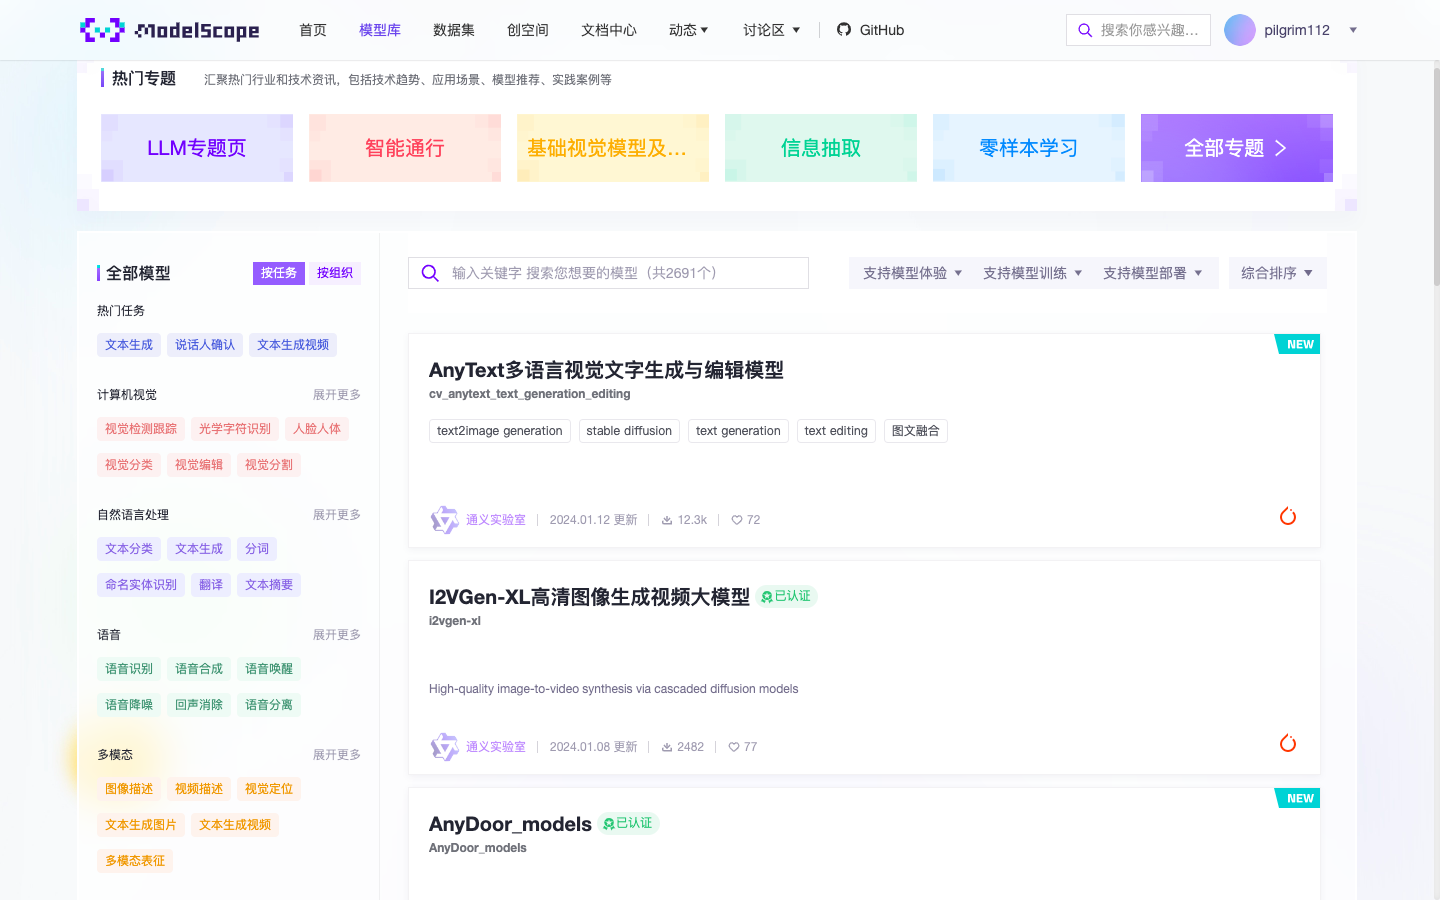Viewport: 1440px width, 900px height.
Task: Open the GitHub icon in the navigation bar
Action: click(843, 29)
